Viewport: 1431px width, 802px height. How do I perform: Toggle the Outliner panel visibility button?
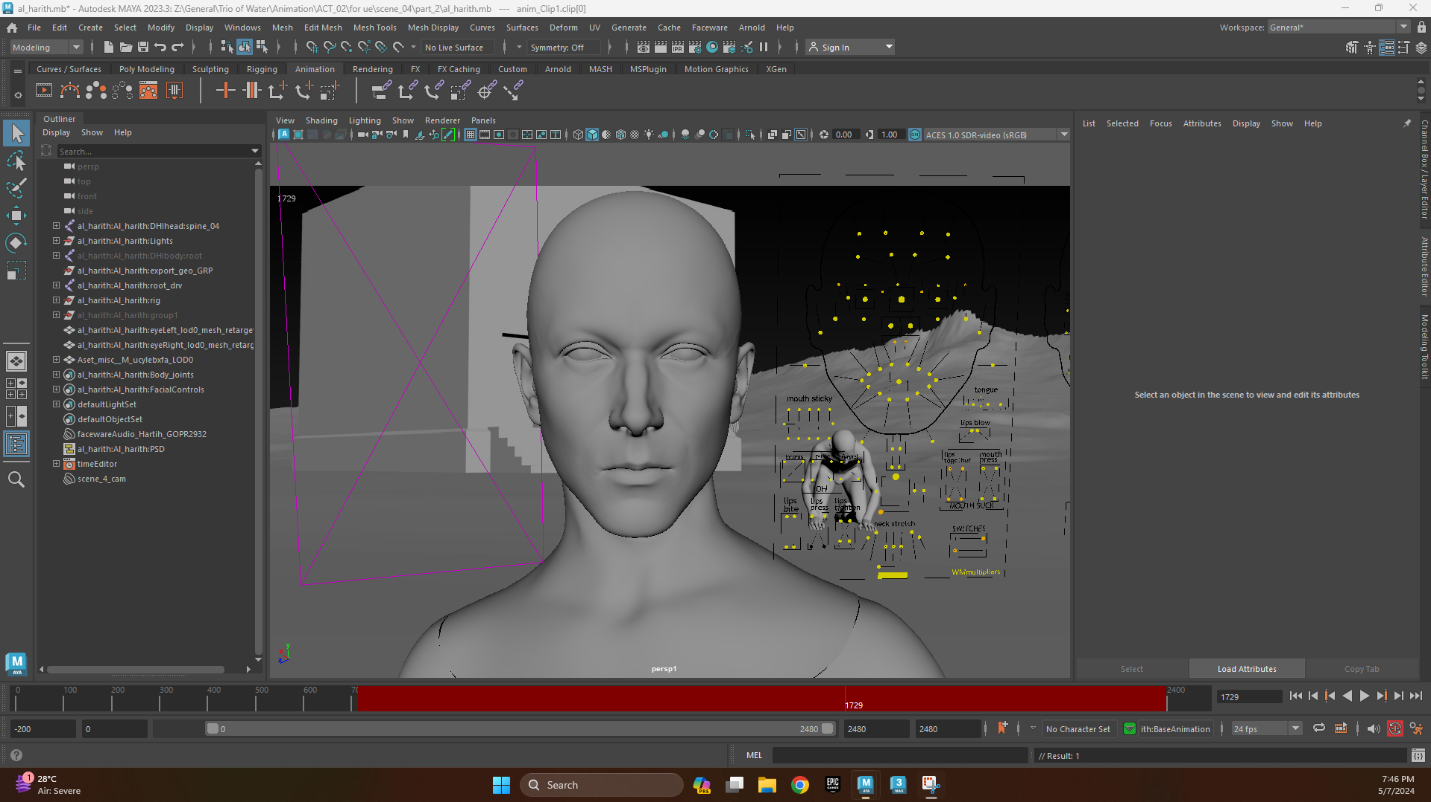point(16,444)
